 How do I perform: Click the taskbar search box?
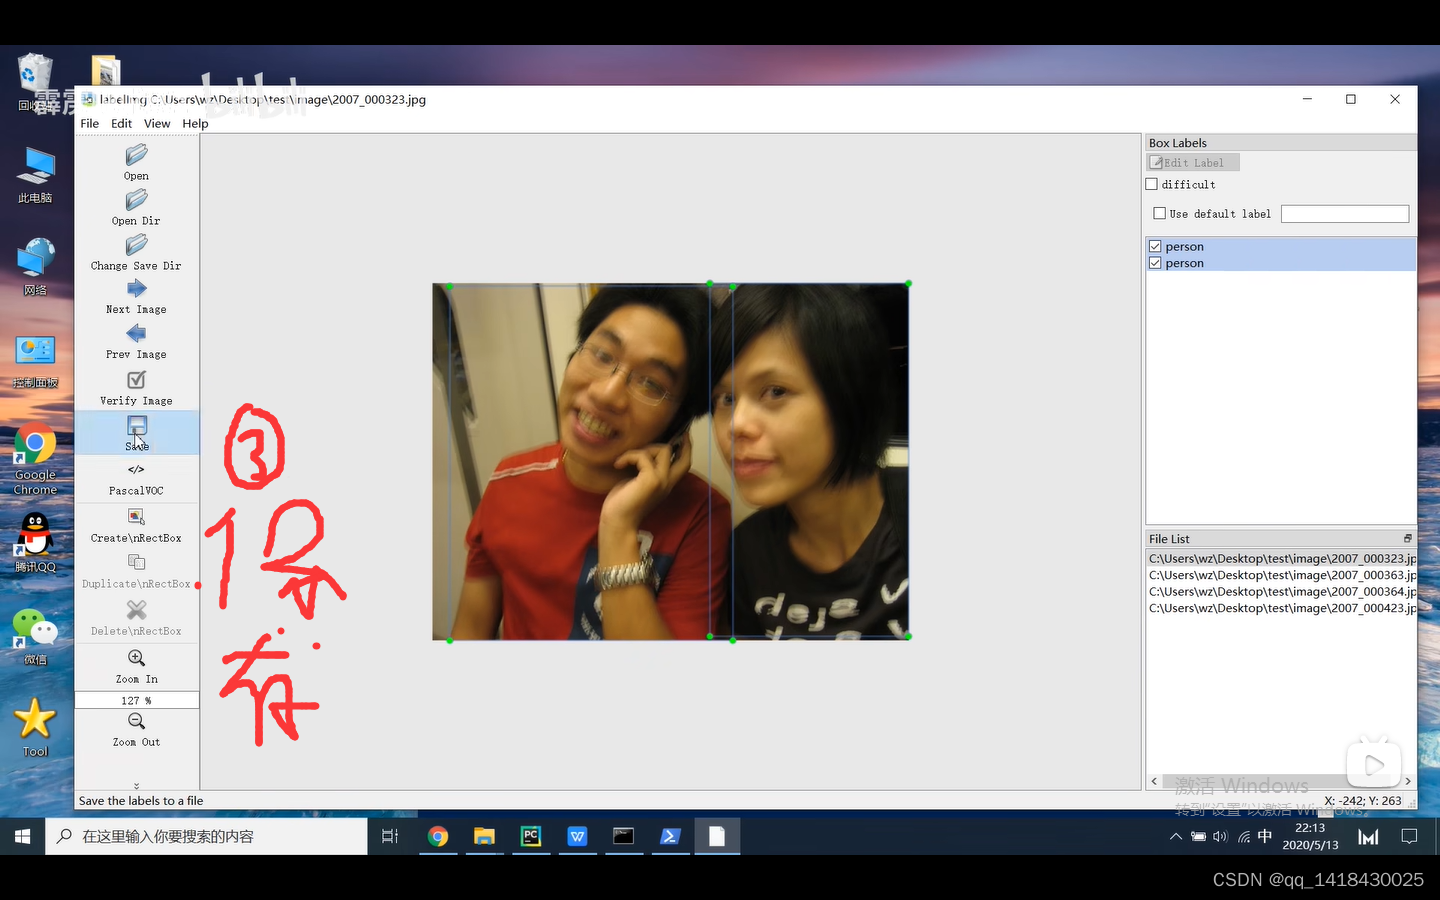click(206, 836)
